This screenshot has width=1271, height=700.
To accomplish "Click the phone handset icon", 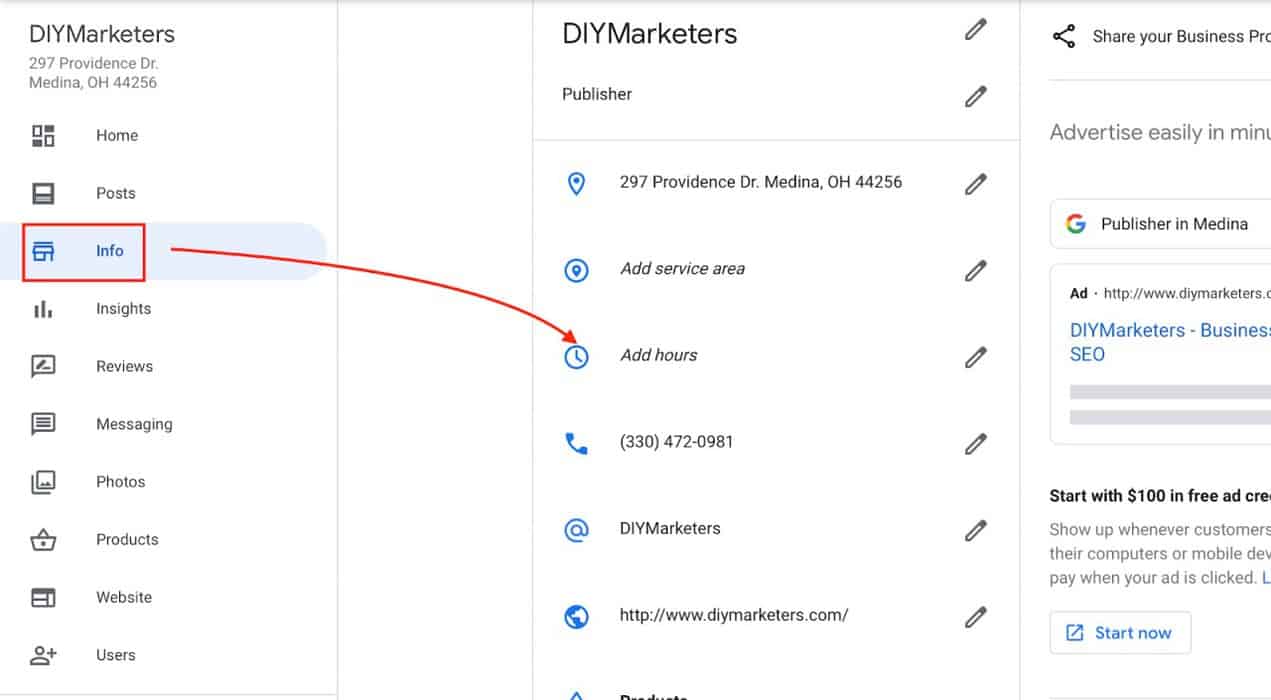I will [576, 443].
